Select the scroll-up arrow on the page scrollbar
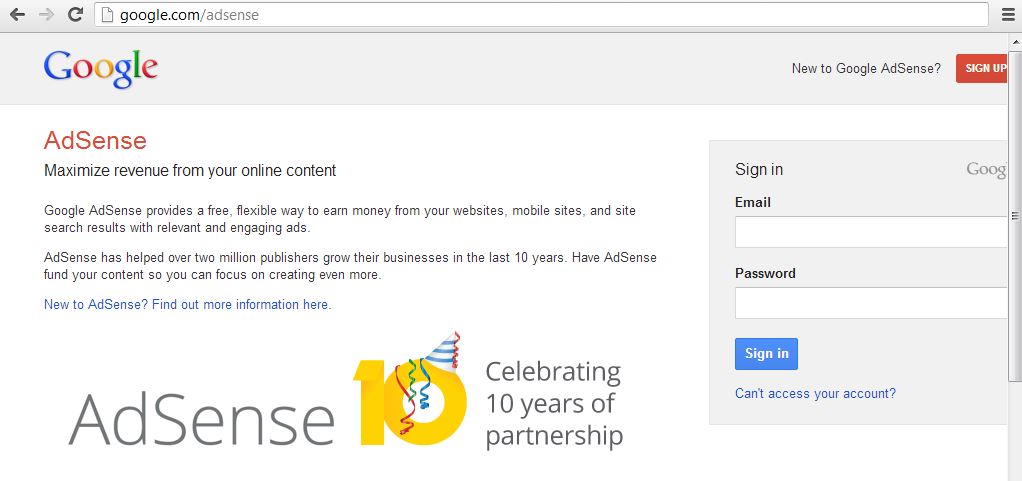Image resolution: width=1022 pixels, height=481 pixels. pos(1015,42)
